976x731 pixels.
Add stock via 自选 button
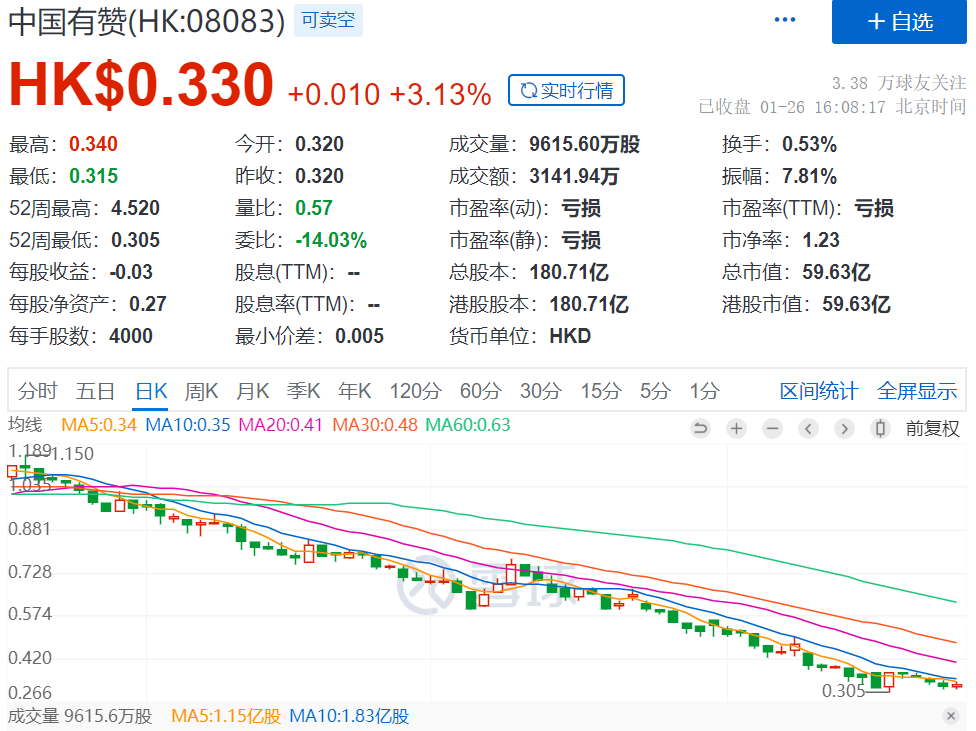pyautogui.click(x=899, y=22)
